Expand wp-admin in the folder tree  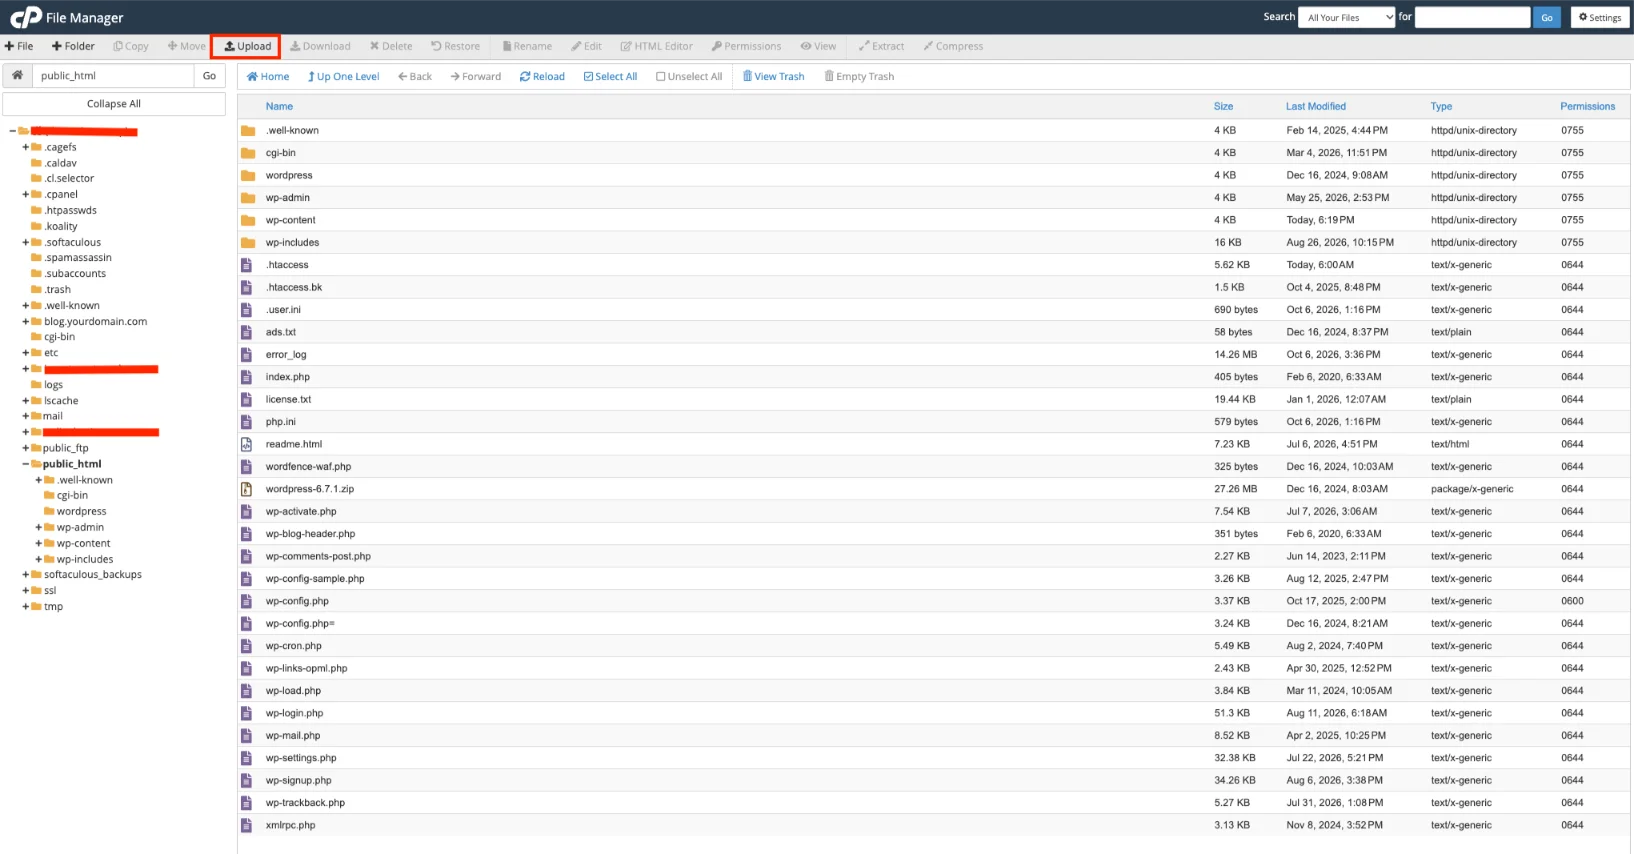(x=38, y=527)
